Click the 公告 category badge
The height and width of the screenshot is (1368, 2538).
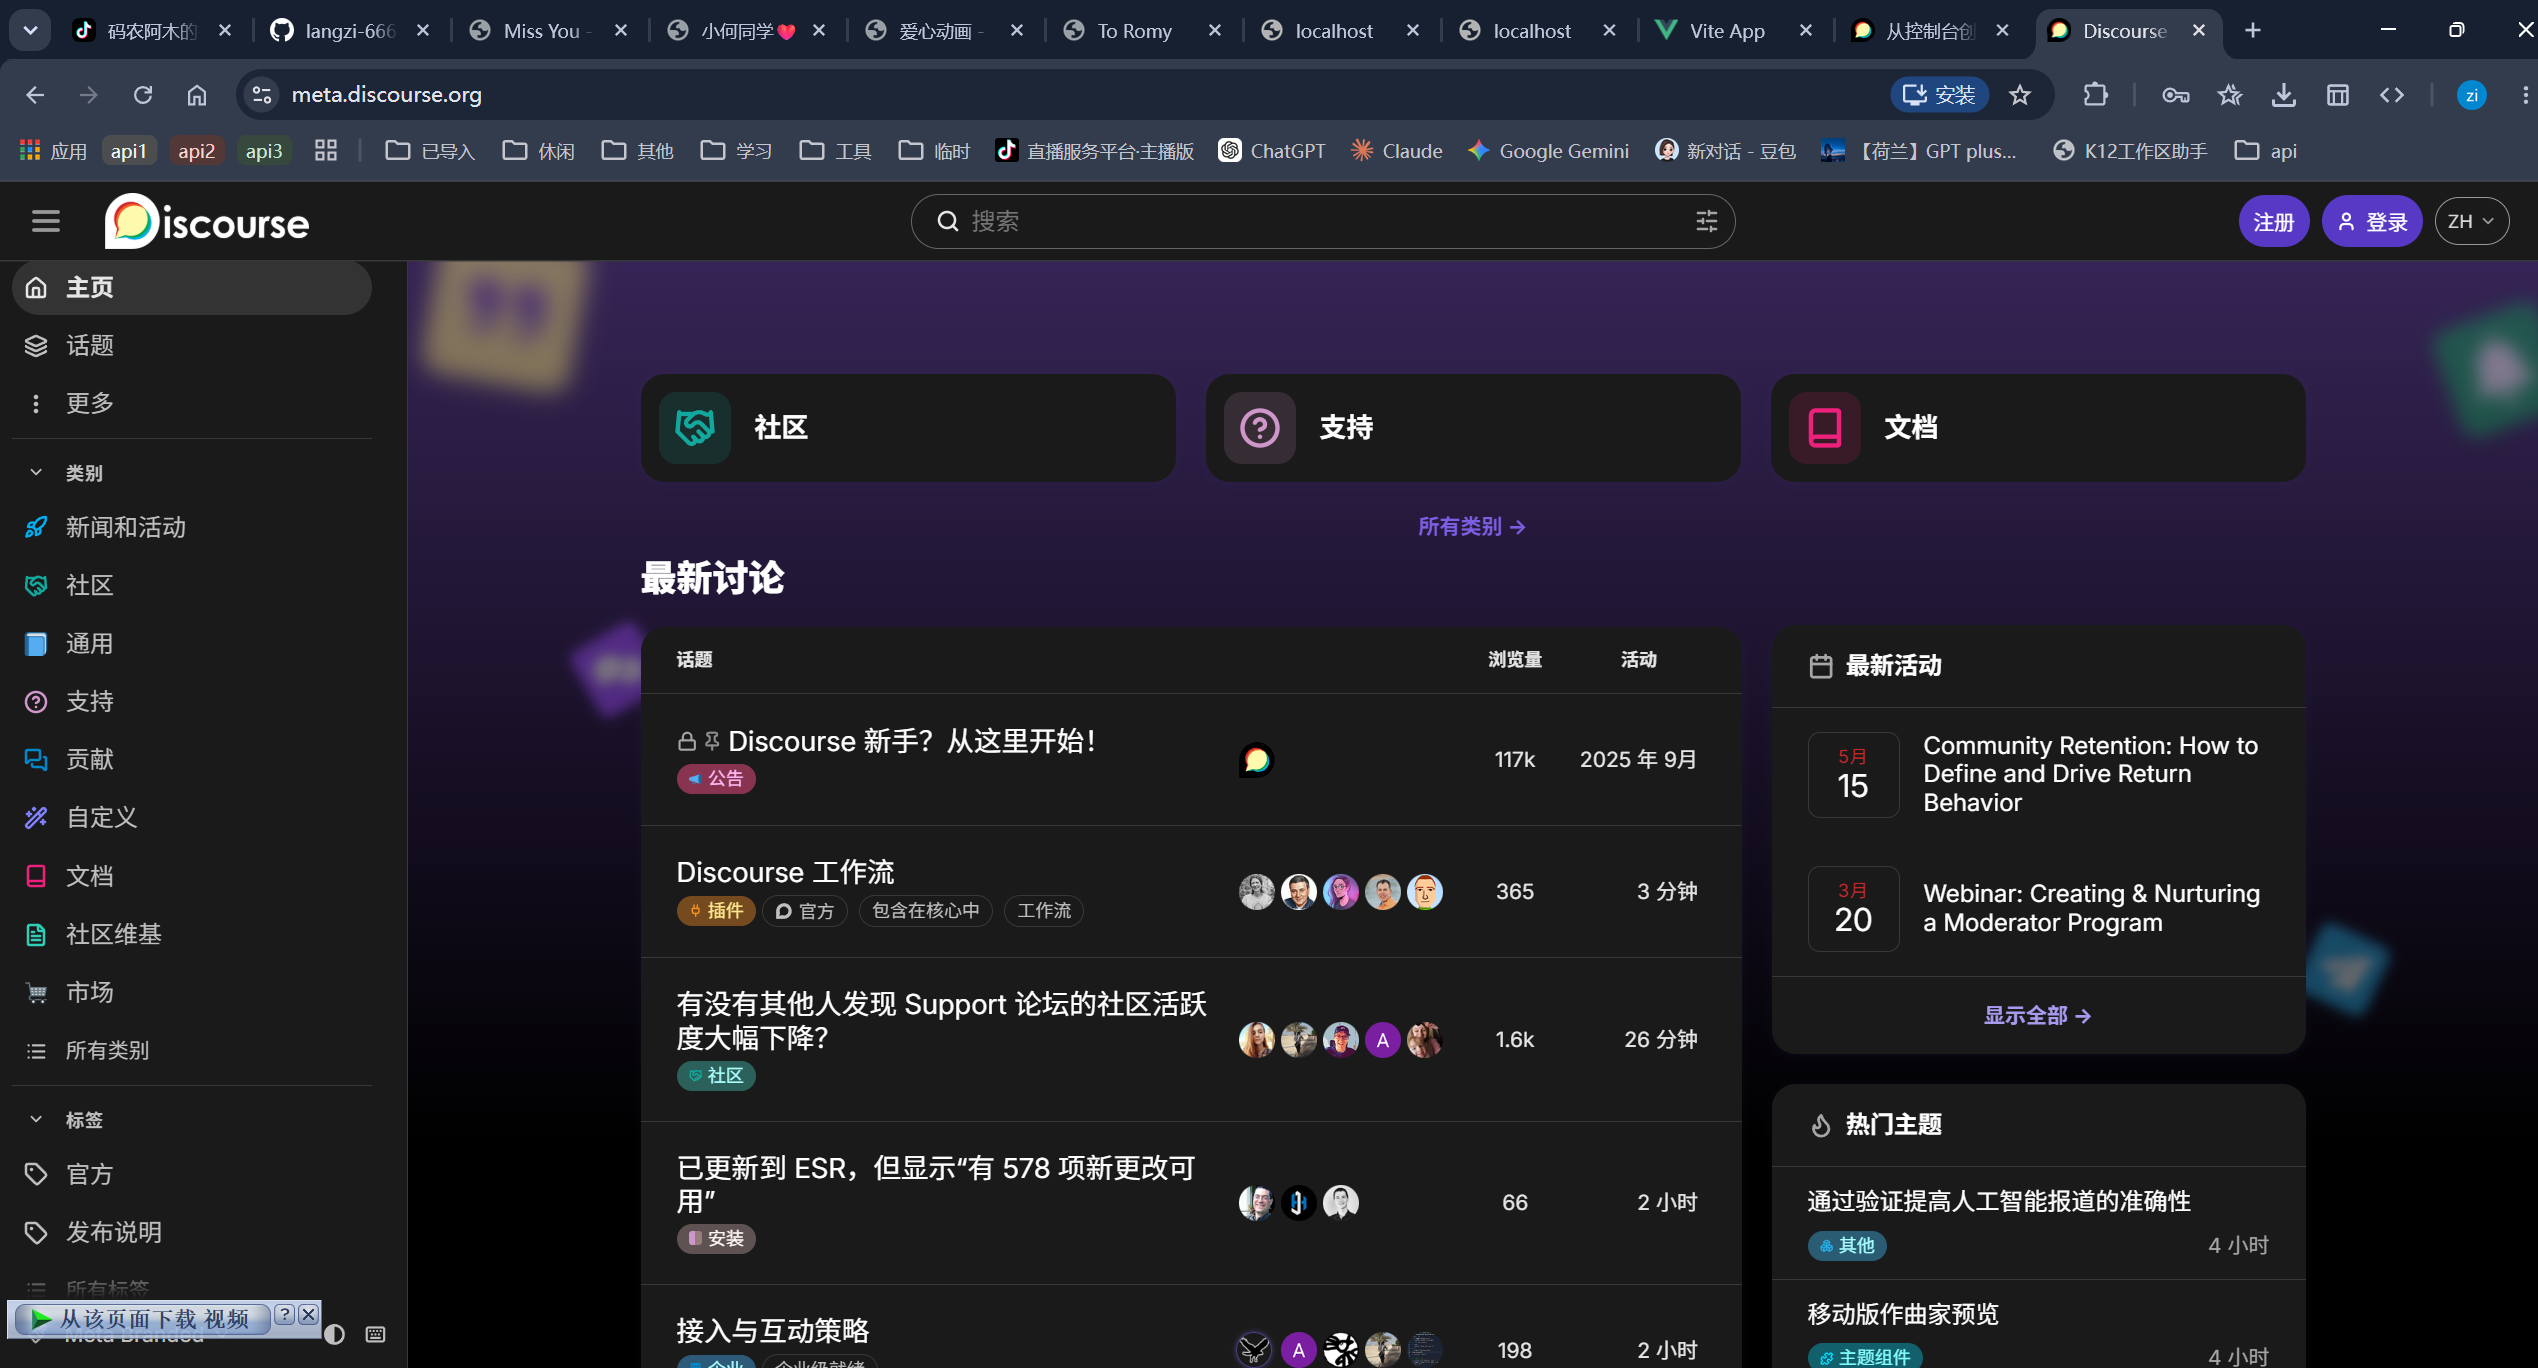pyautogui.click(x=716, y=779)
